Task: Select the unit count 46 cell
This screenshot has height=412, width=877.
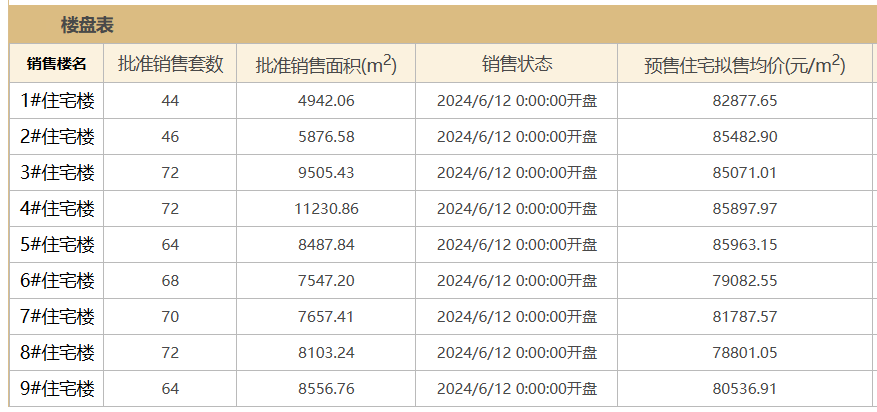Action: [170, 137]
